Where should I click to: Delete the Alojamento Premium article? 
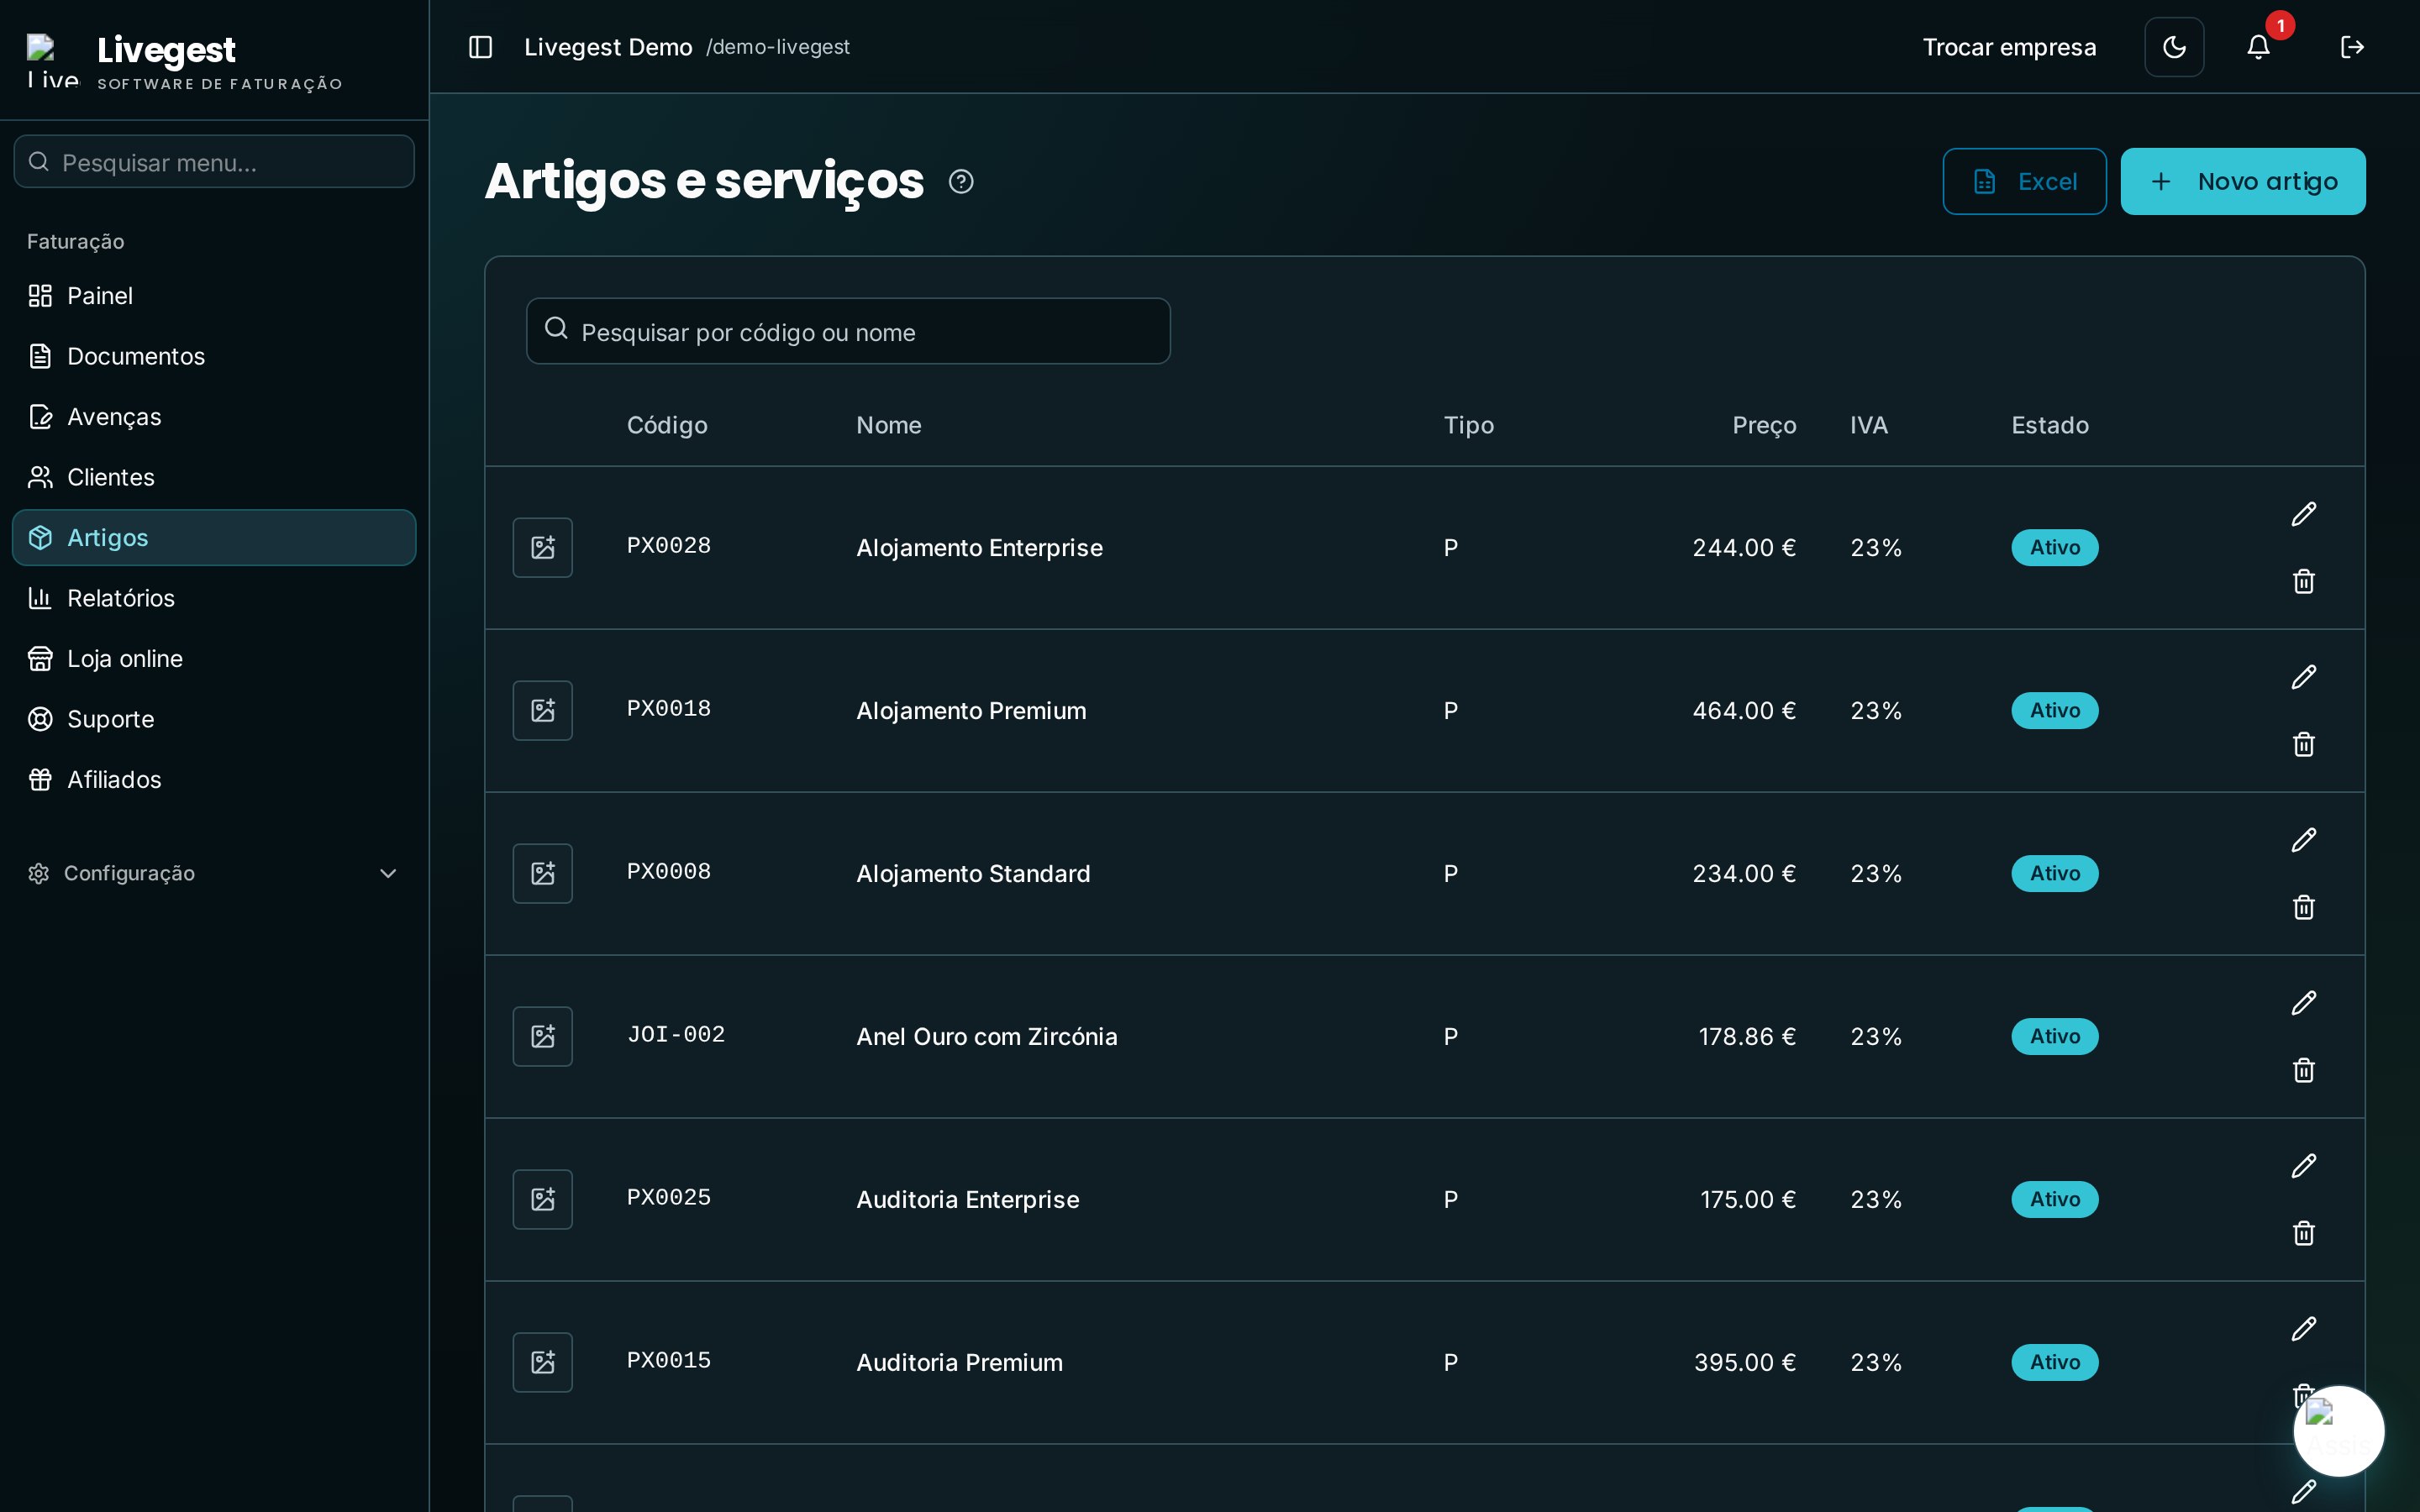(x=2304, y=744)
